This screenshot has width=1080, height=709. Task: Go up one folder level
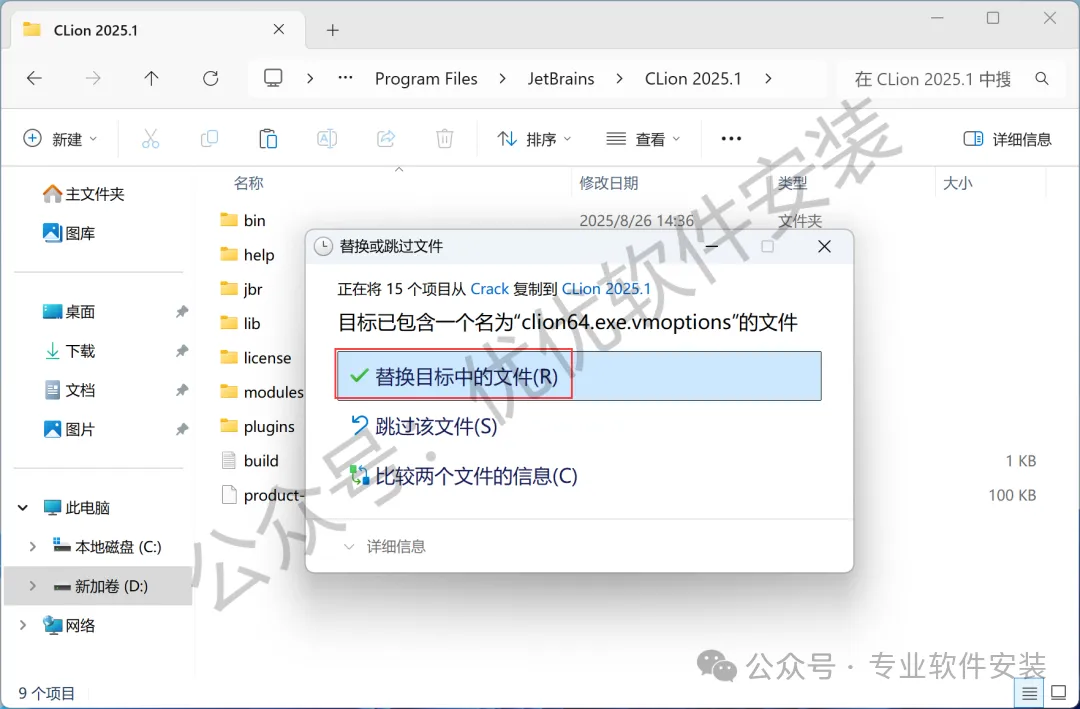(152, 79)
